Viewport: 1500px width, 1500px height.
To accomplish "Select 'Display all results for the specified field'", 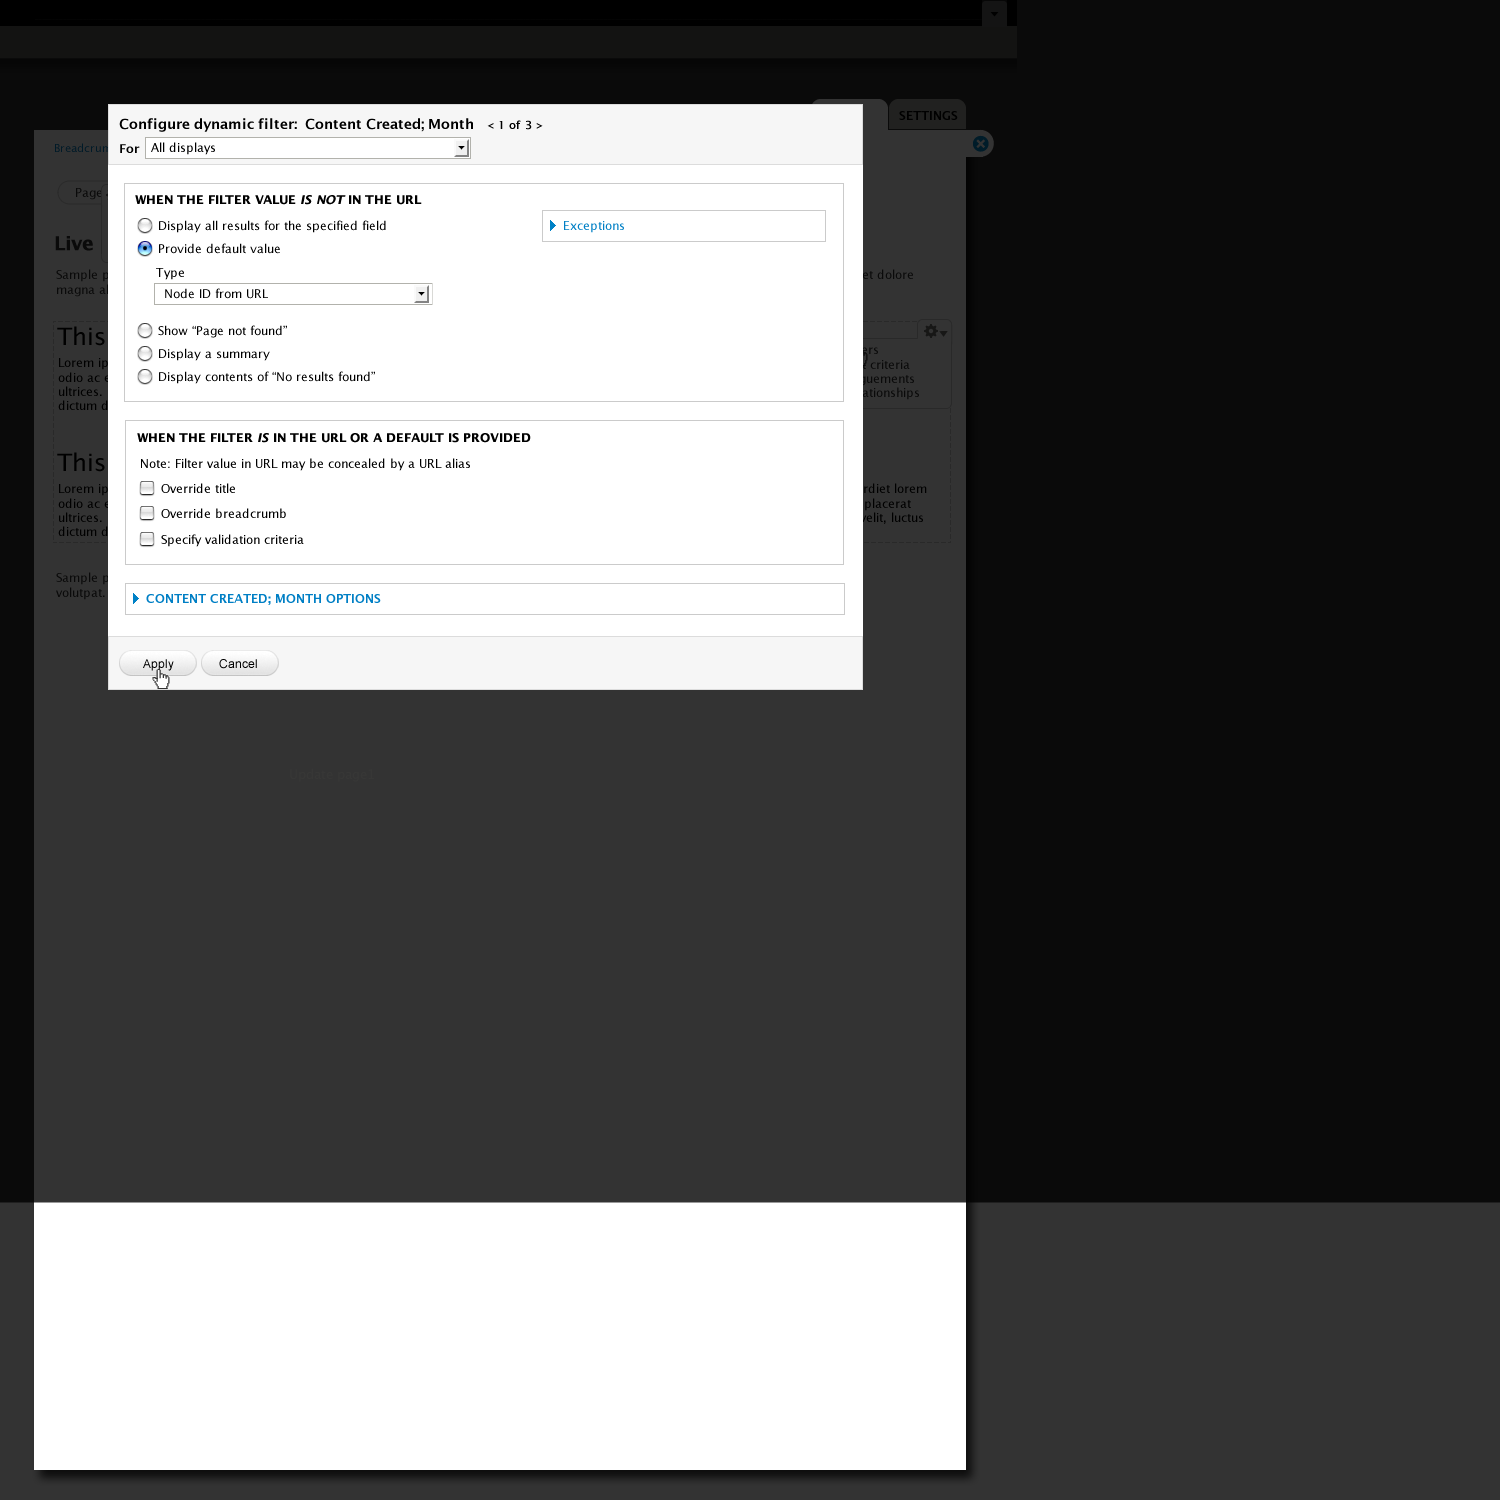I will [x=146, y=226].
